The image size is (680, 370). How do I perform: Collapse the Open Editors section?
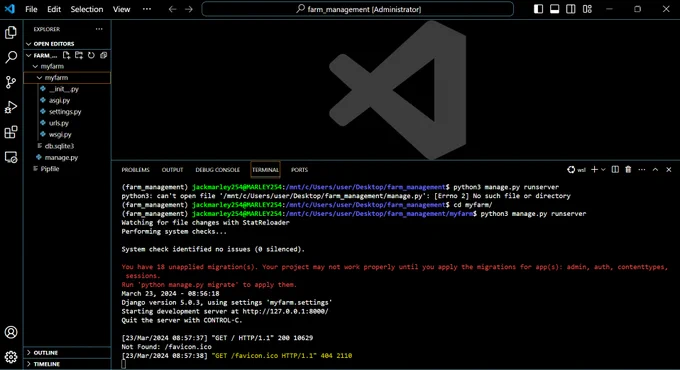pos(68,43)
